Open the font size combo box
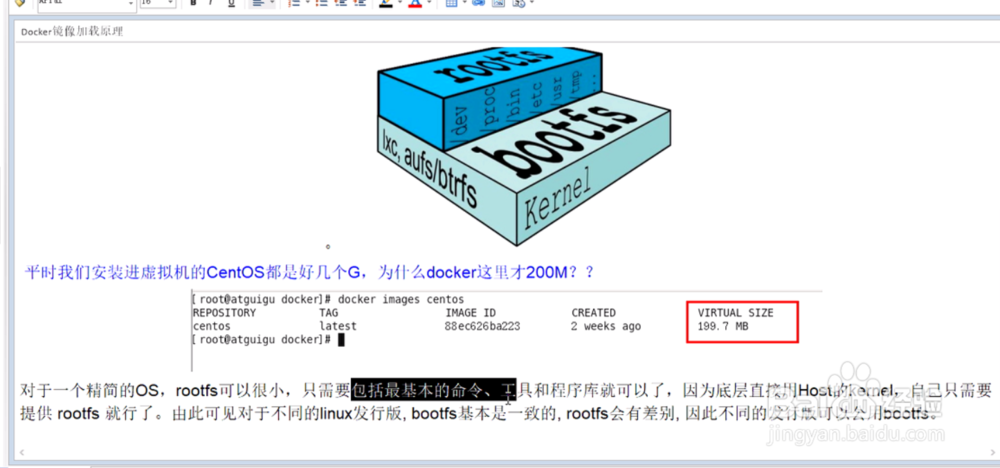 (x=158, y=3)
